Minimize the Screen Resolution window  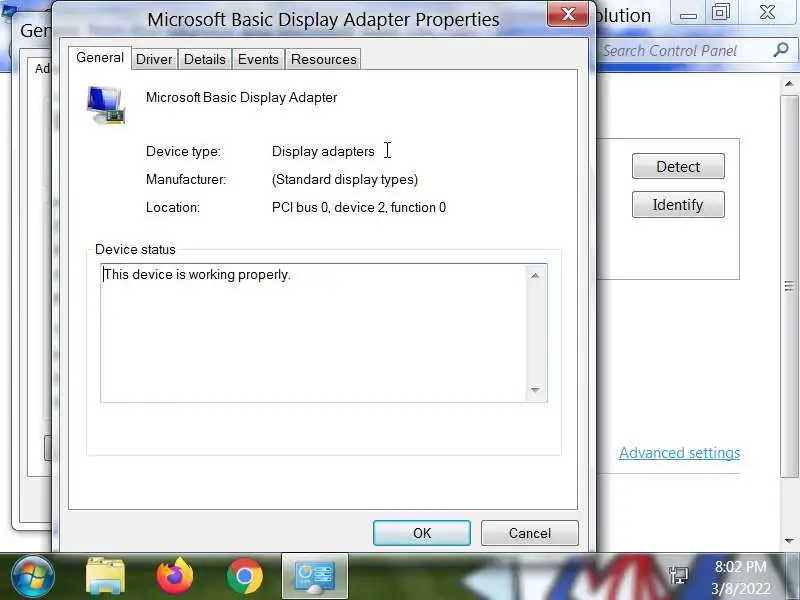[x=688, y=13]
